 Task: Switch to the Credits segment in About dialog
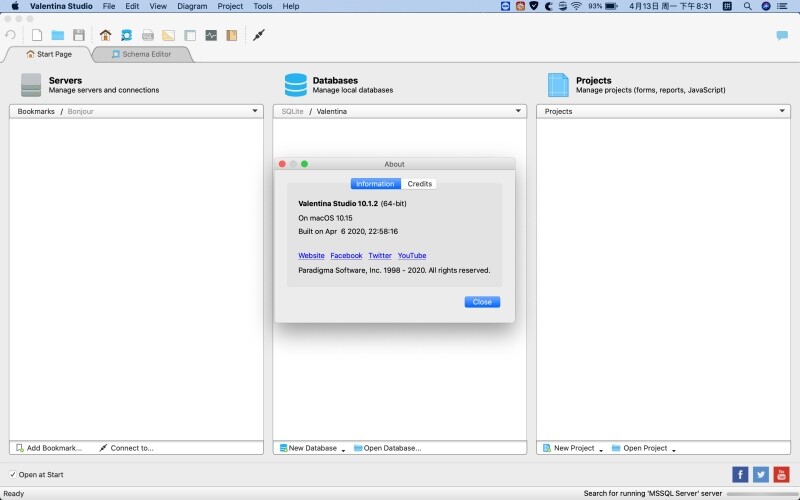pos(419,184)
